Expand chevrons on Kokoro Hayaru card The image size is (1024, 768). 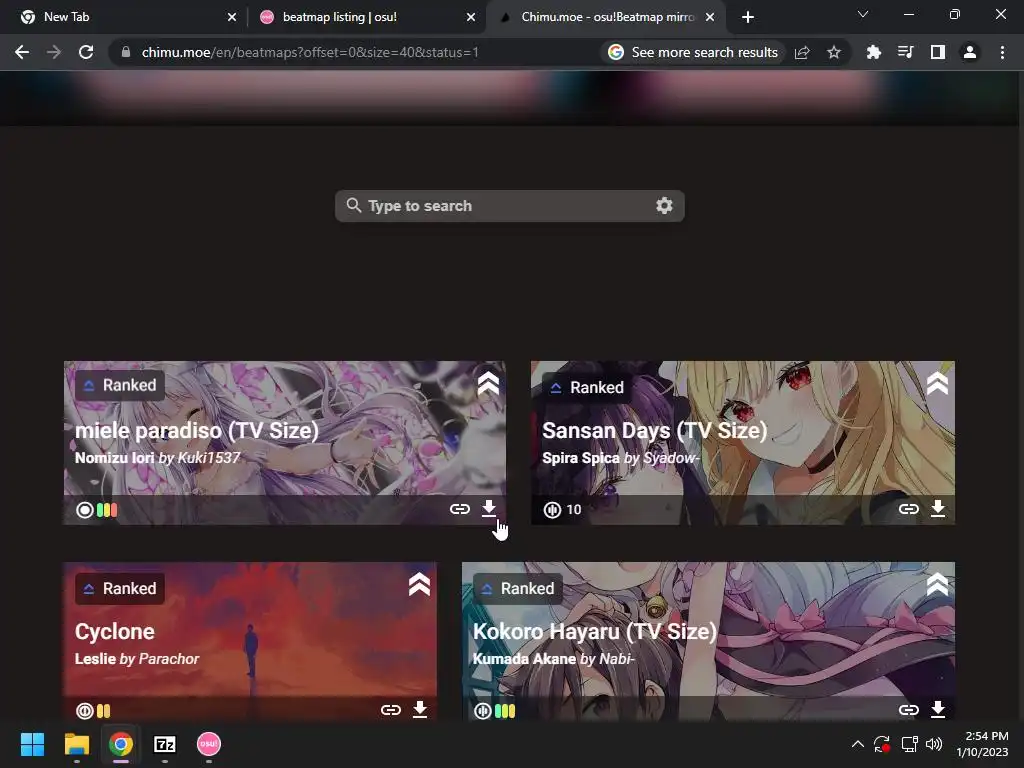[x=937, y=584]
